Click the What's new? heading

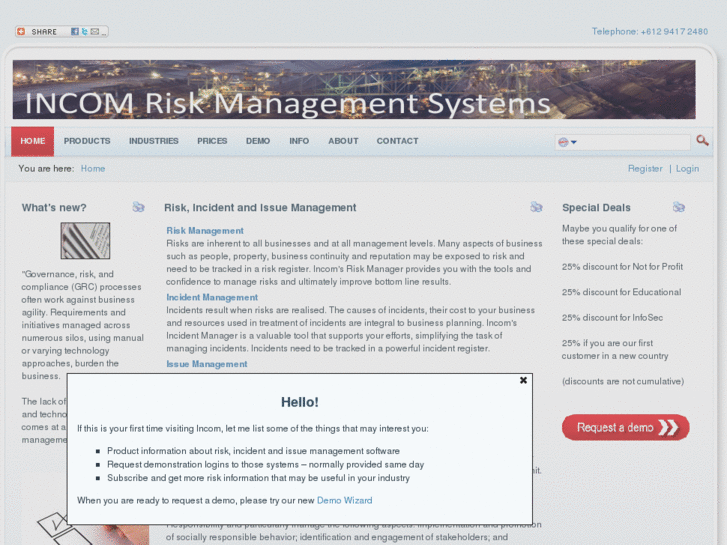(x=54, y=208)
